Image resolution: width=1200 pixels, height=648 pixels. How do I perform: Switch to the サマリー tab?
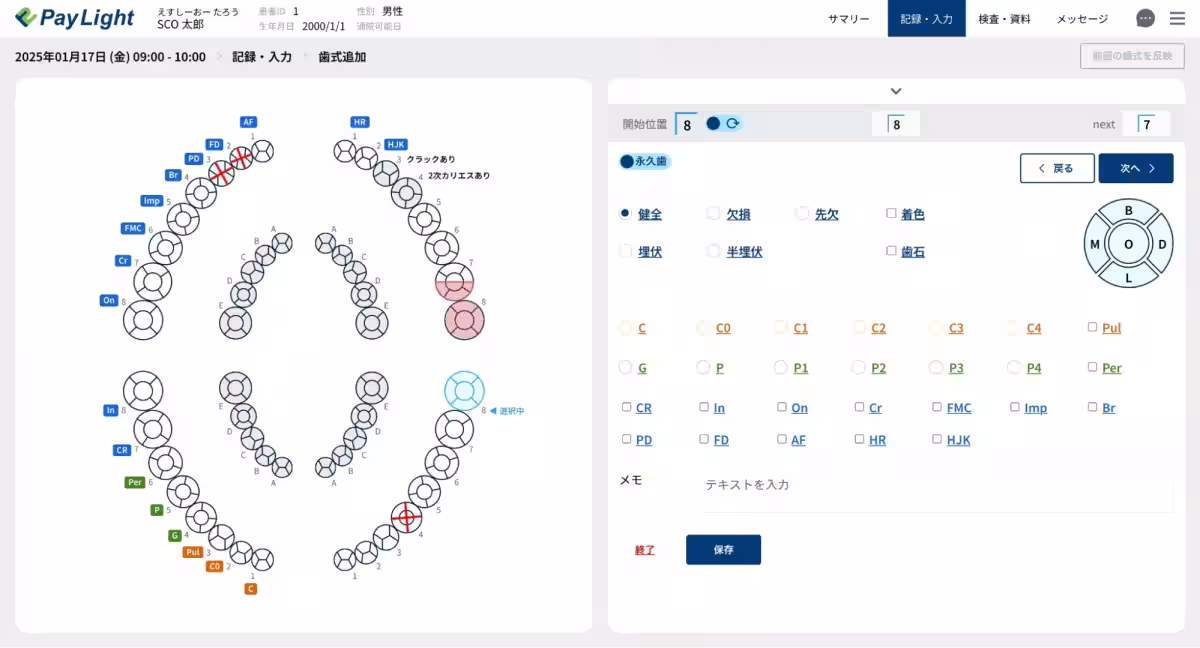click(x=847, y=18)
